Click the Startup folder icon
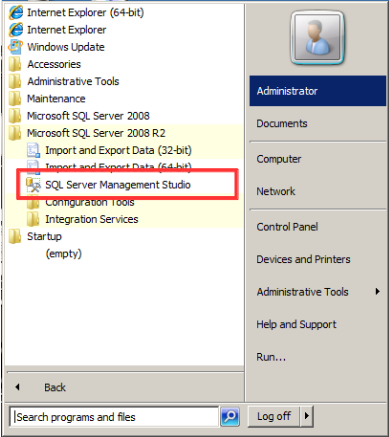The width and height of the screenshot is (389, 437). coord(15,236)
